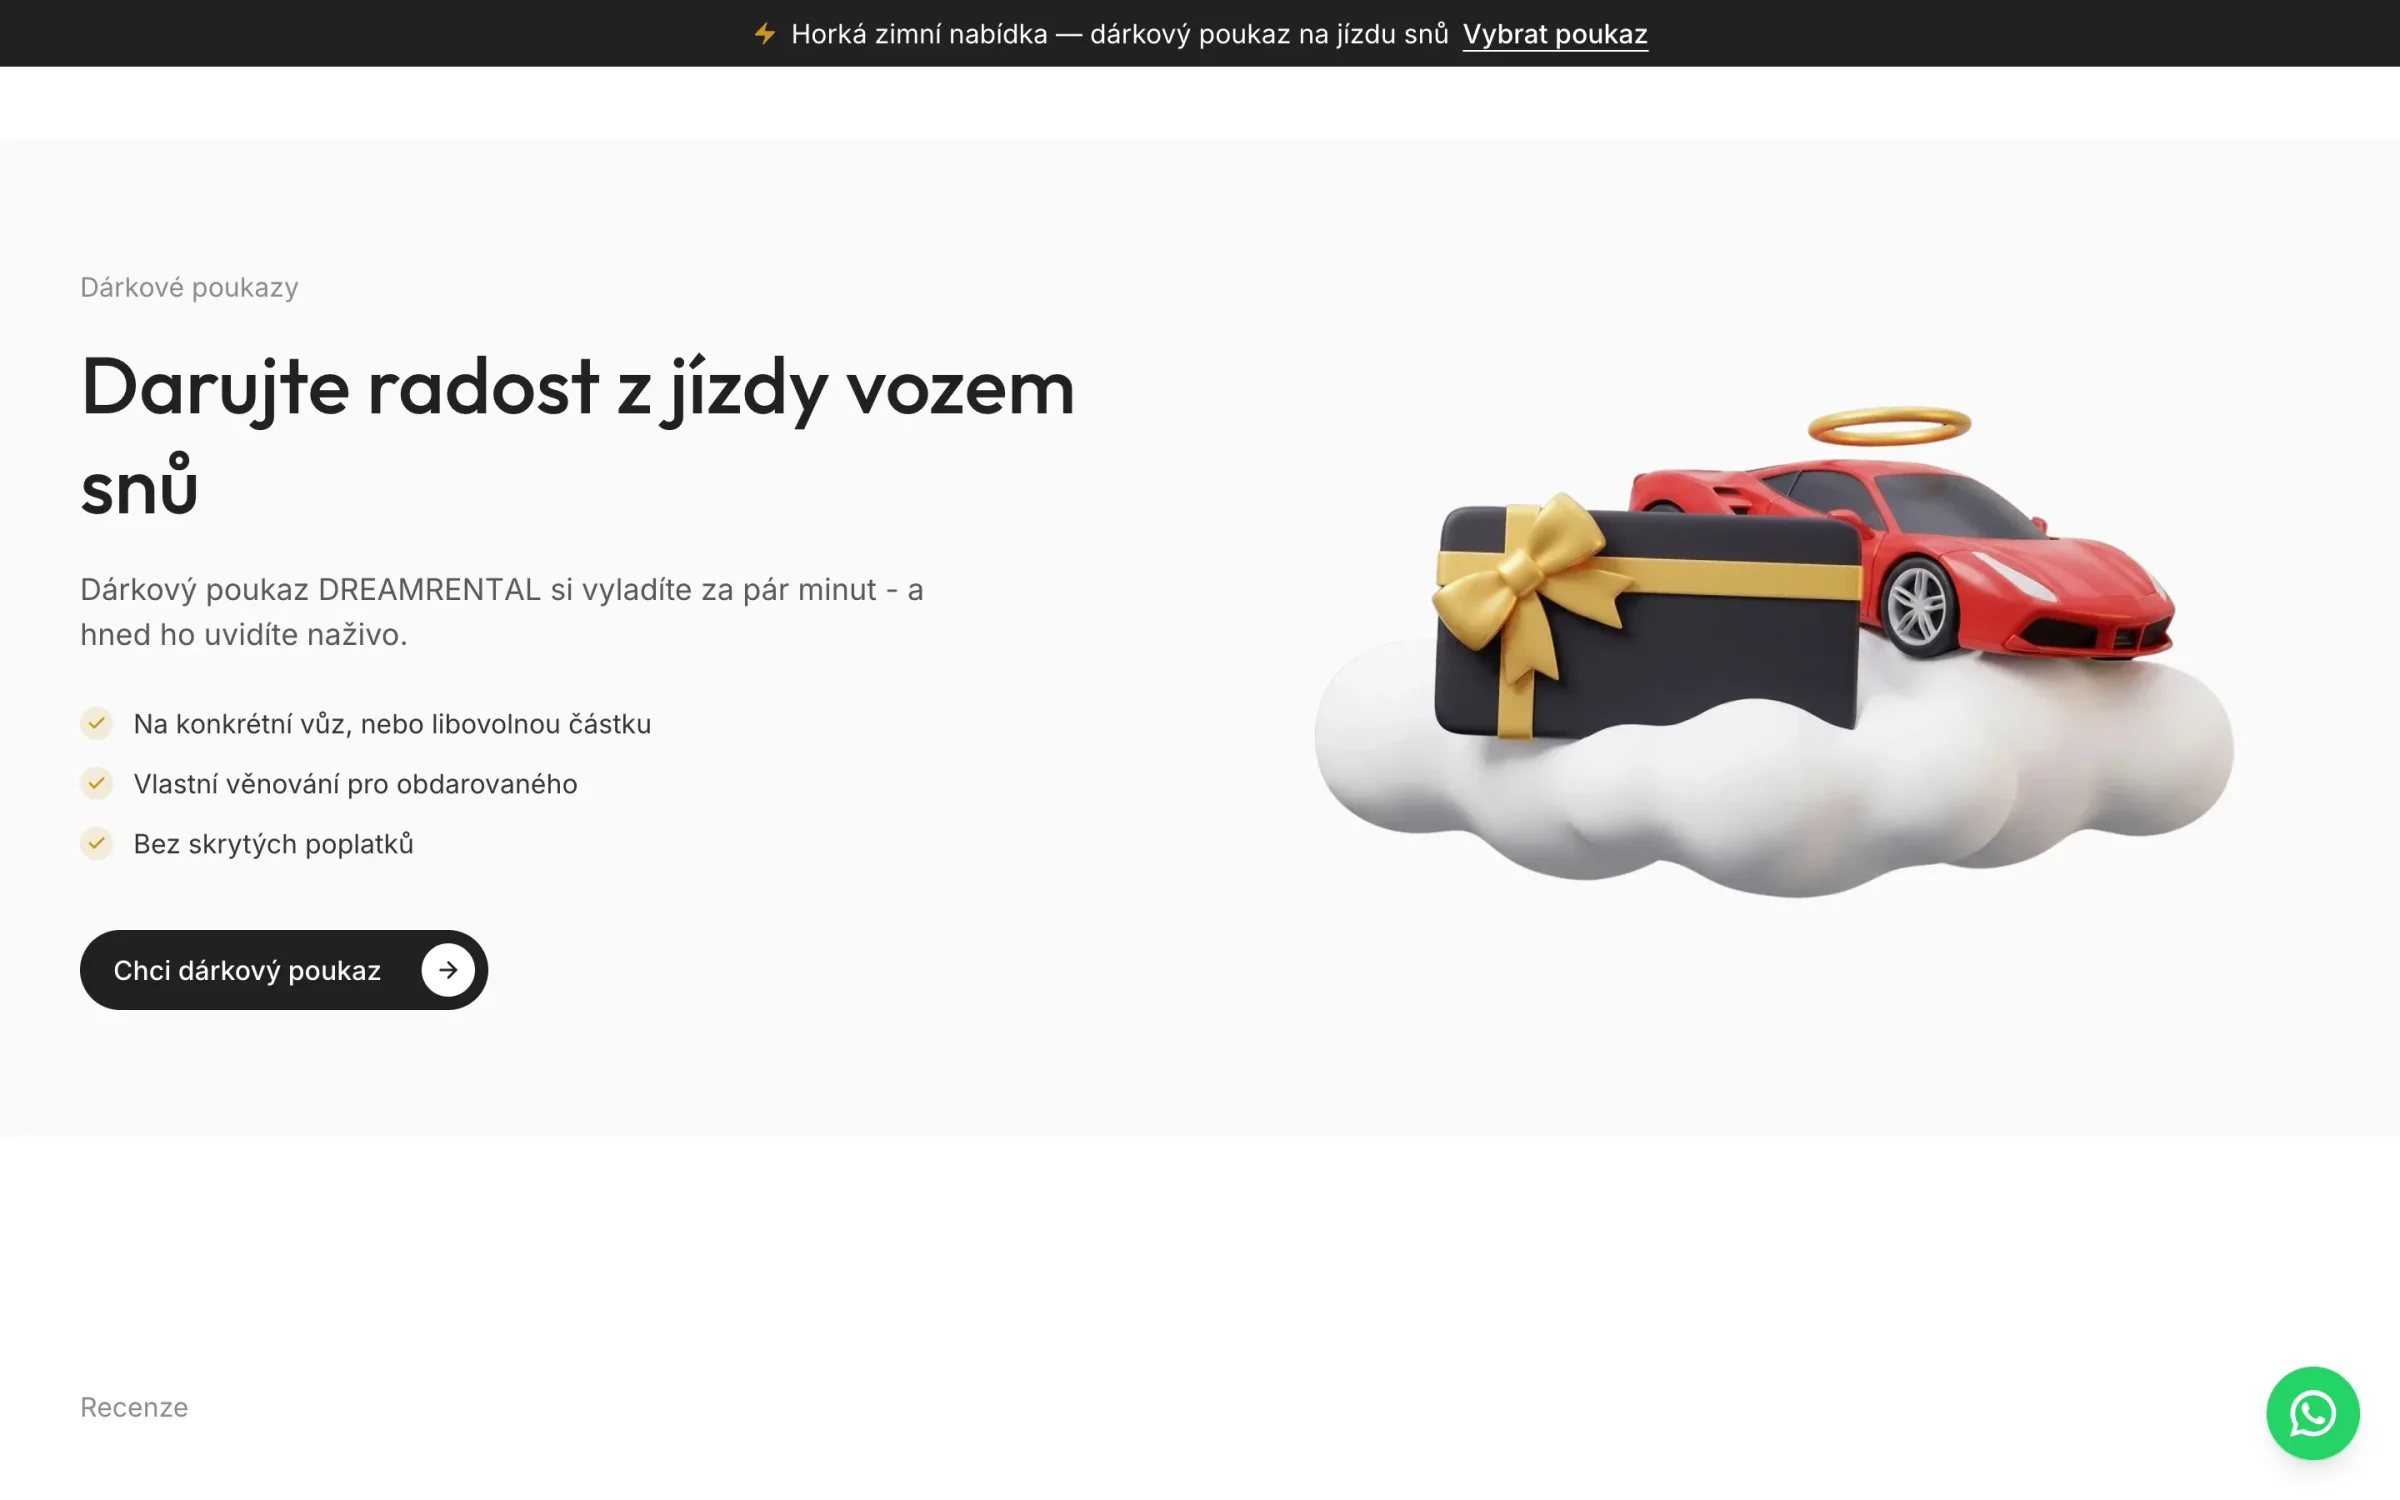
Task: Click text Na konkrétní vůz, nebo libovolnou částku
Action: (x=392, y=724)
